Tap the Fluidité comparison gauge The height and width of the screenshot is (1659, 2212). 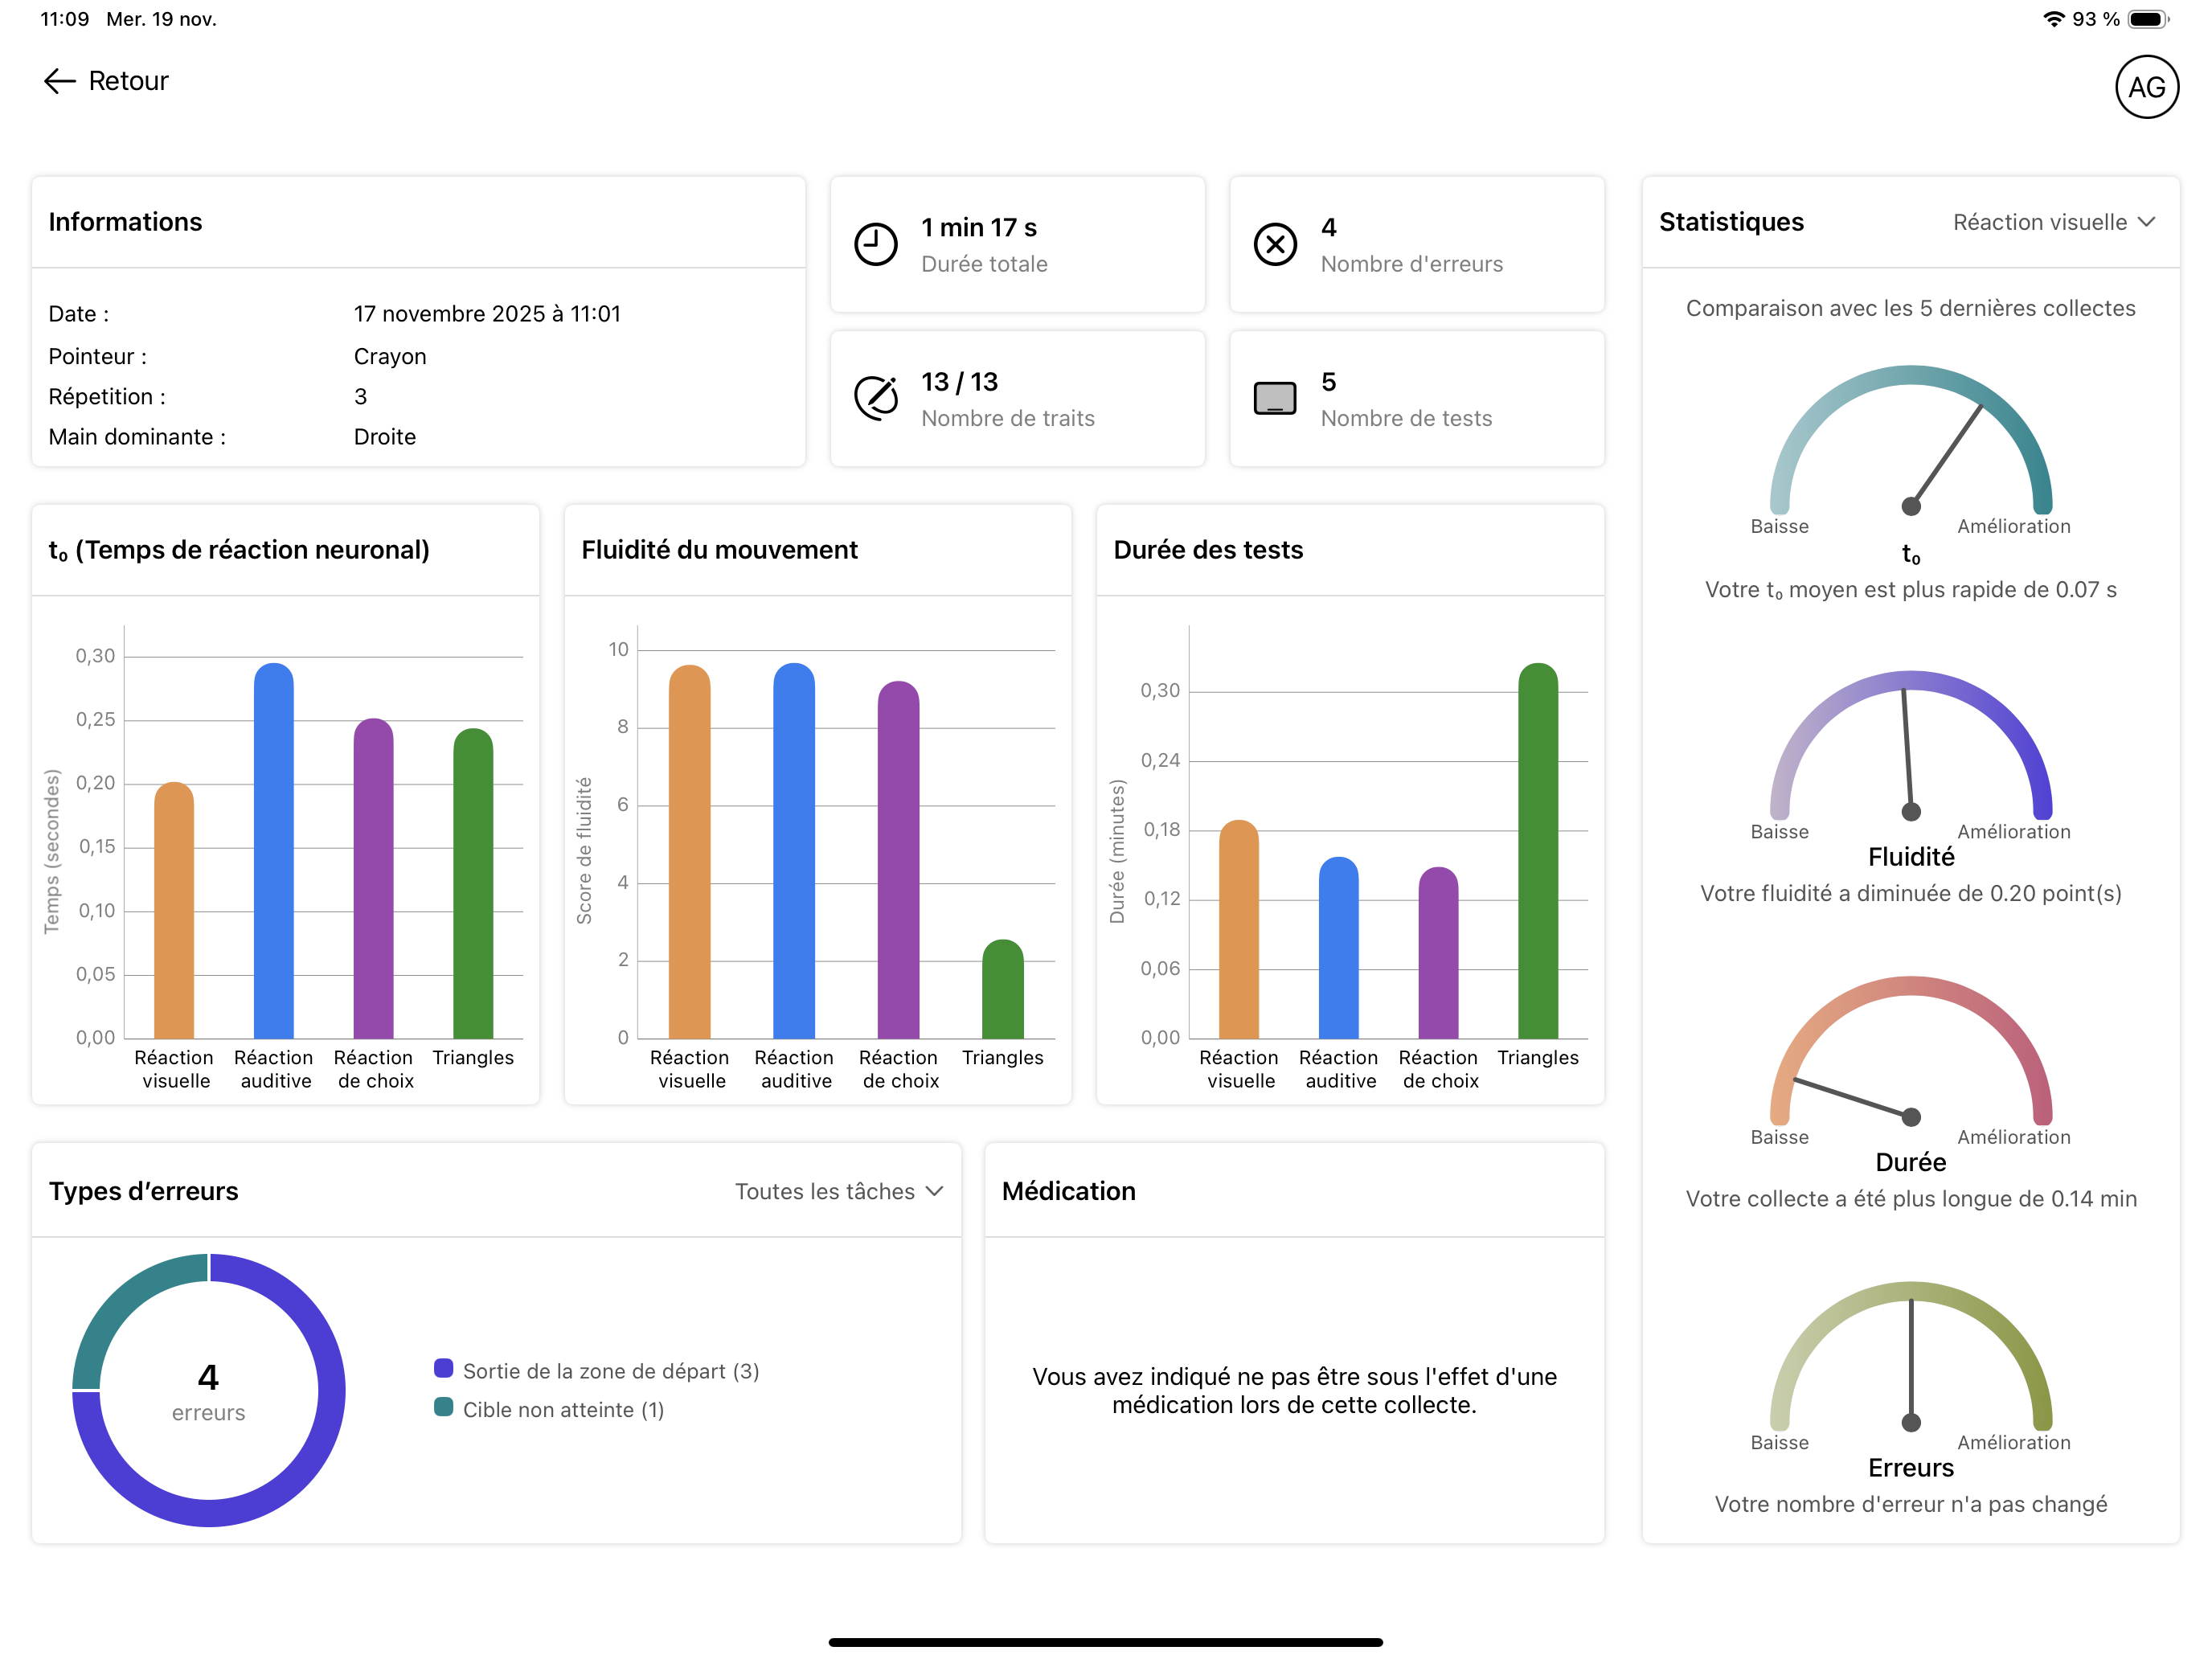coord(1911,745)
